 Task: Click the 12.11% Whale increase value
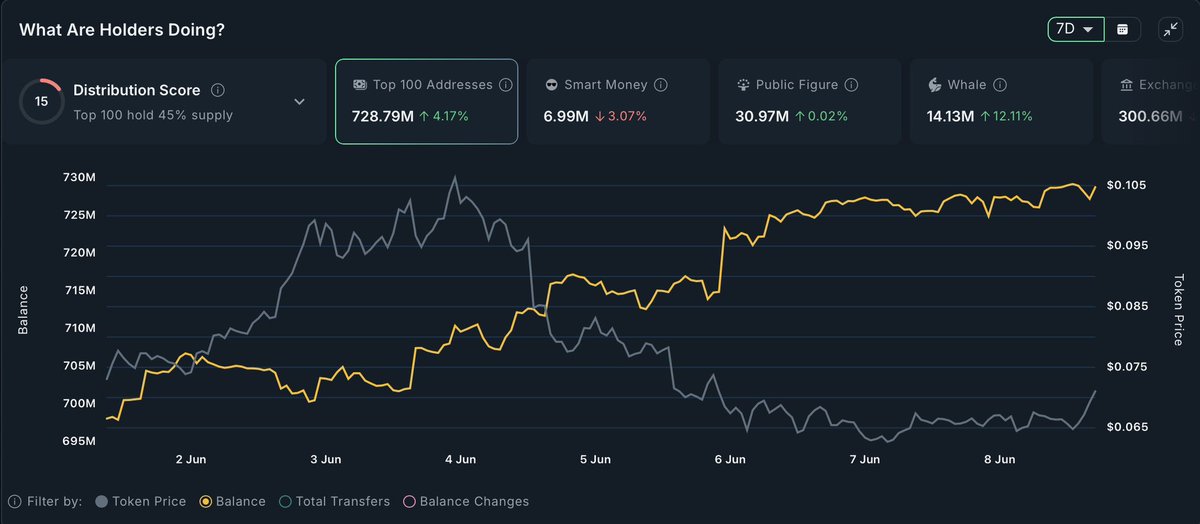point(1011,116)
